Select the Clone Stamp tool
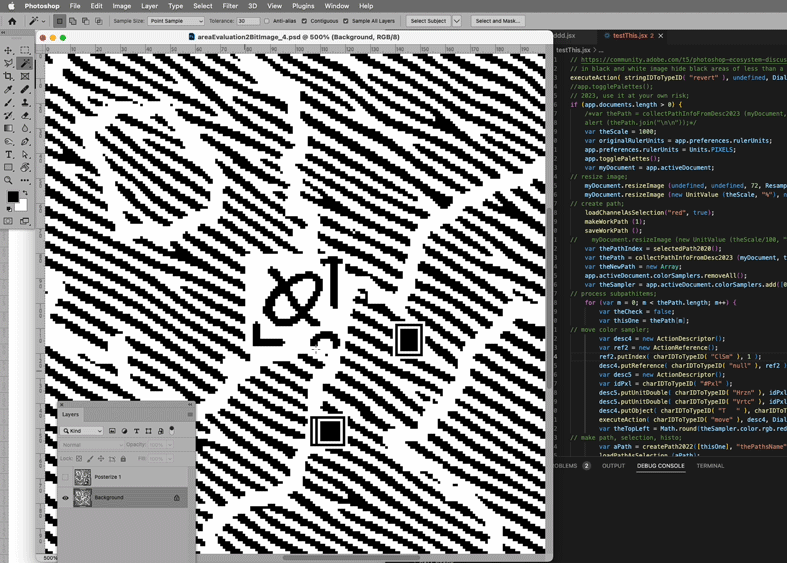Screen dimensions: 787x563 [x=25, y=102]
